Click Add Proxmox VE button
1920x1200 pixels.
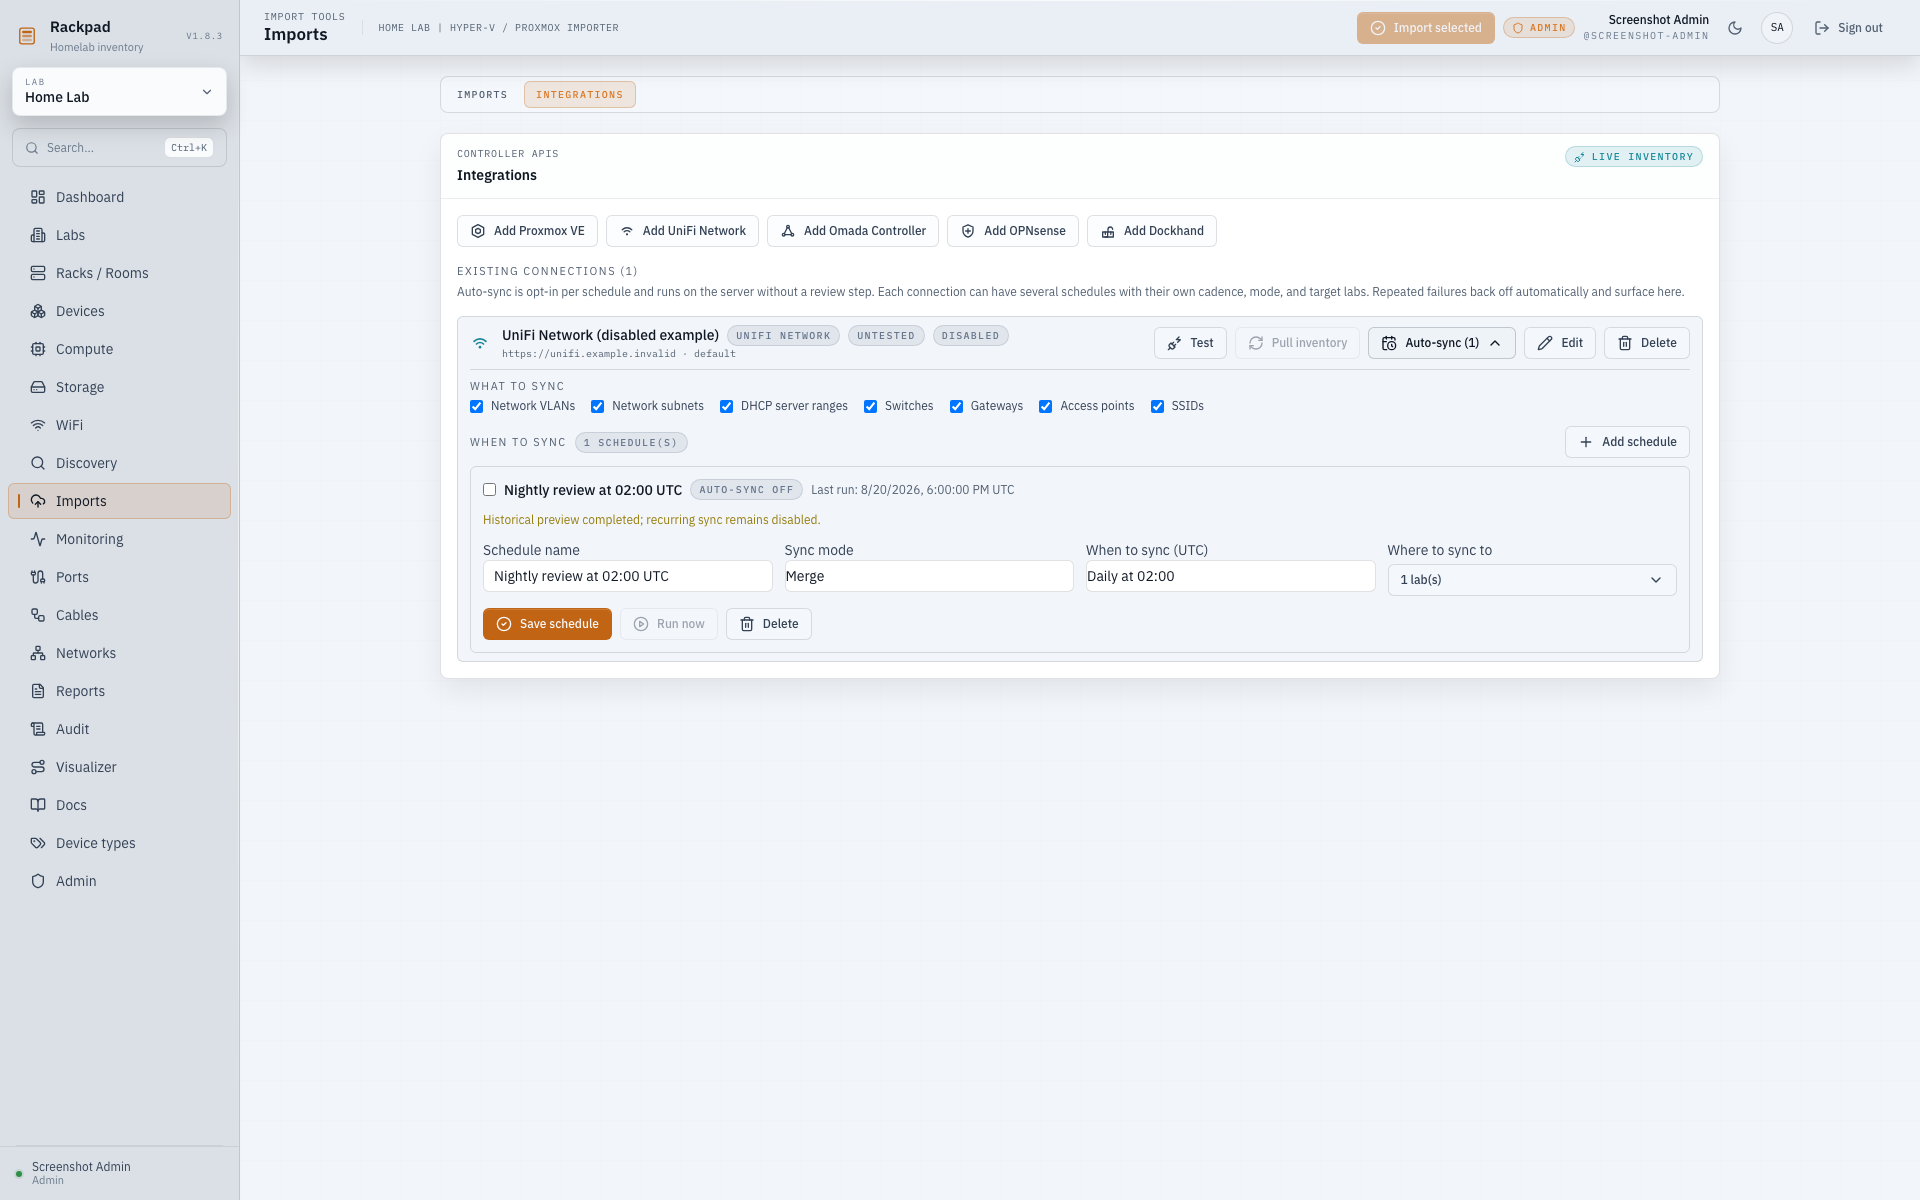(527, 231)
